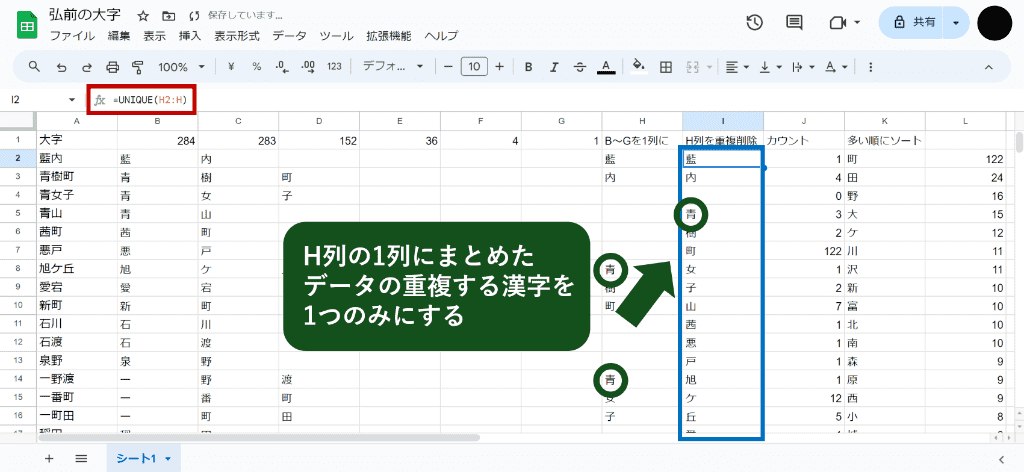Viewport: 1024px width, 472px height.
Task: Toggle italic formatting
Action: [x=552, y=67]
